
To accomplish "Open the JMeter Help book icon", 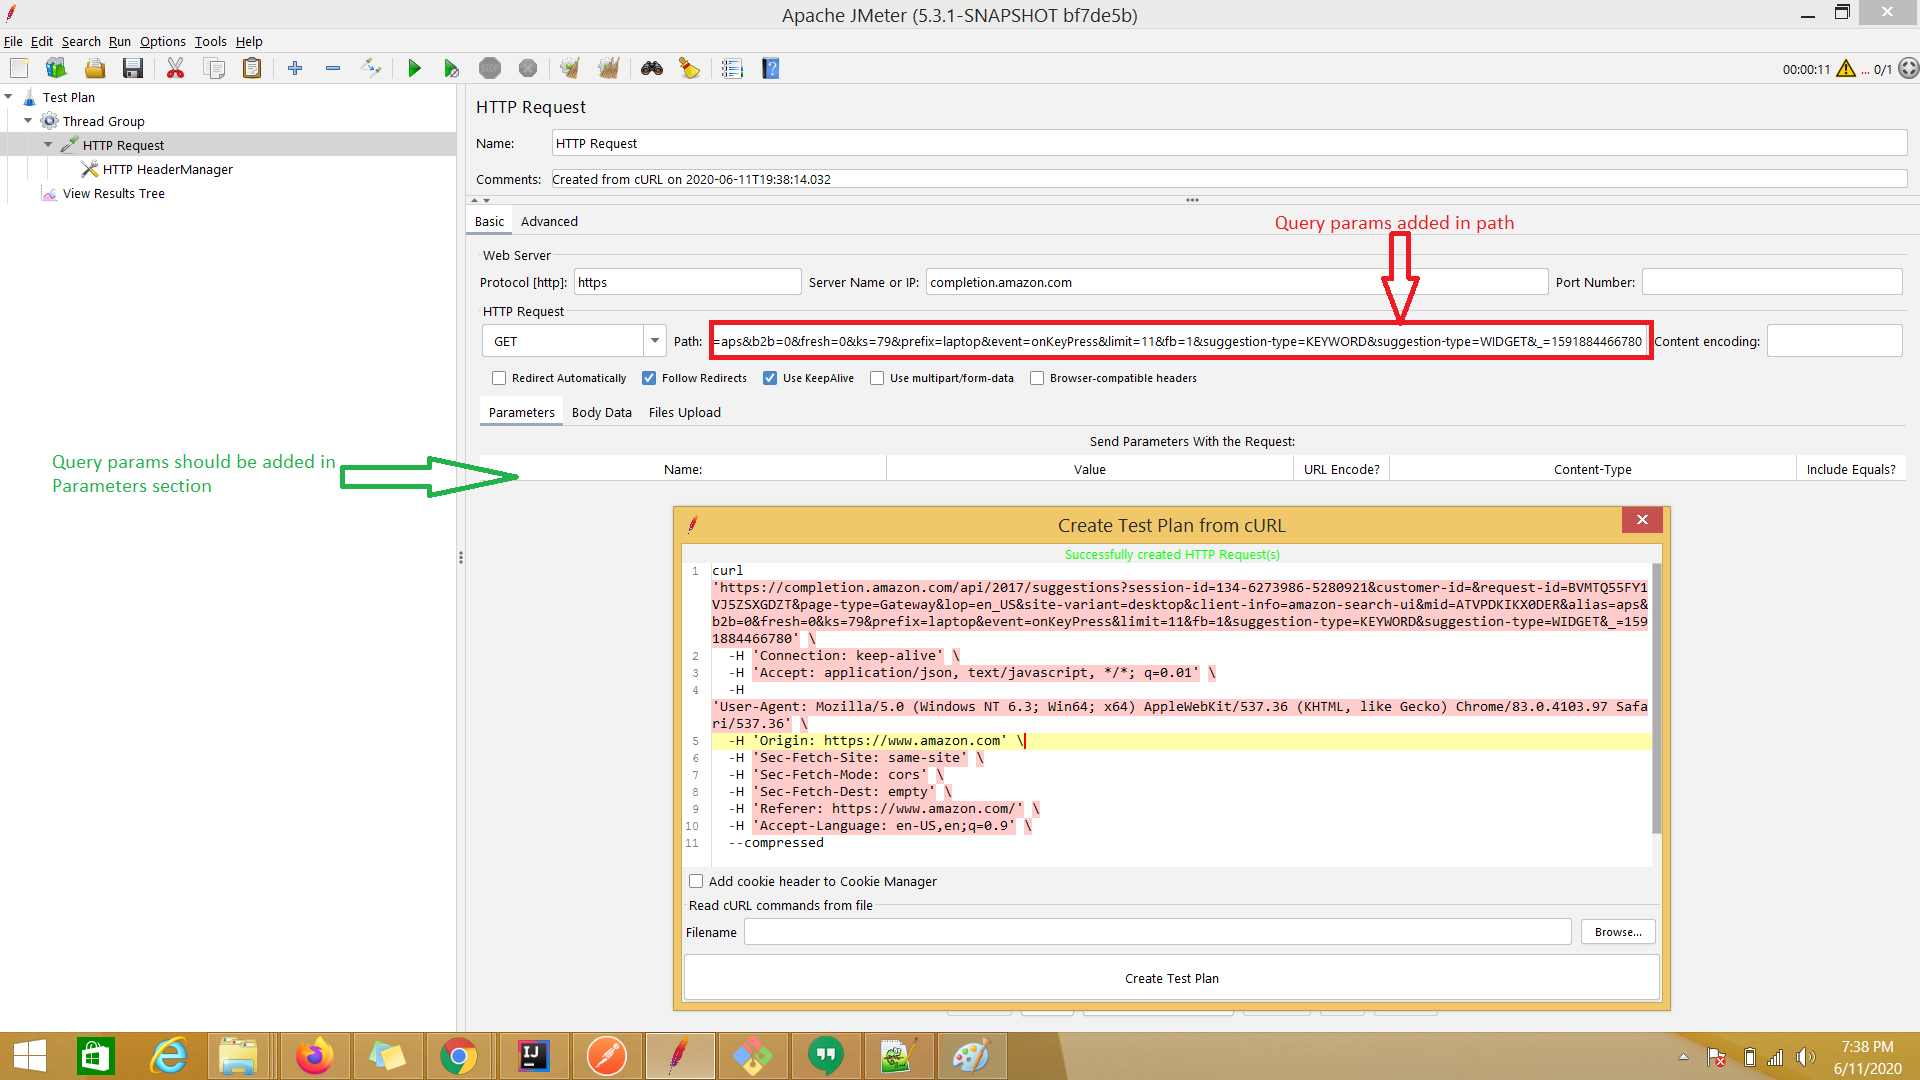I will coord(771,68).
